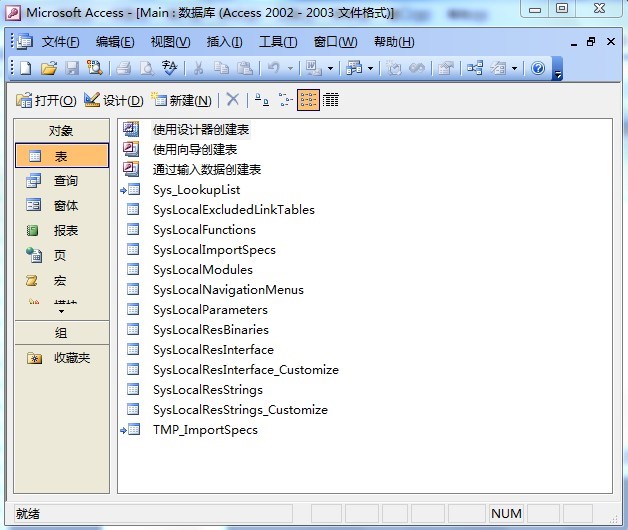Image resolution: width=628 pixels, height=530 pixels.
Task: Click the Cut scissors icon
Action: [x=198, y=69]
